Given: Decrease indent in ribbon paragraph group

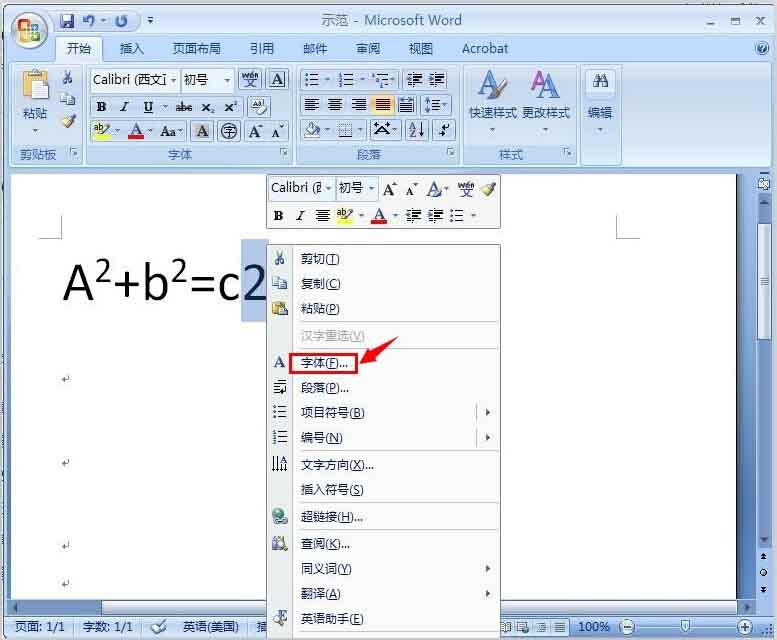Looking at the screenshot, I should click(414, 79).
